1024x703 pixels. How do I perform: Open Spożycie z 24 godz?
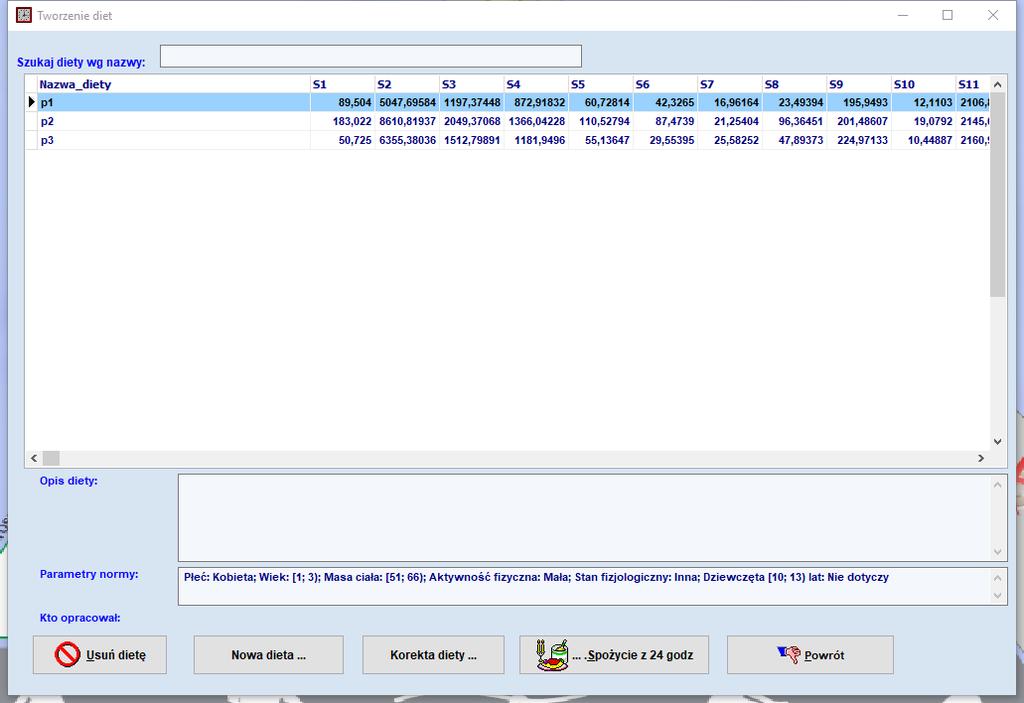614,655
